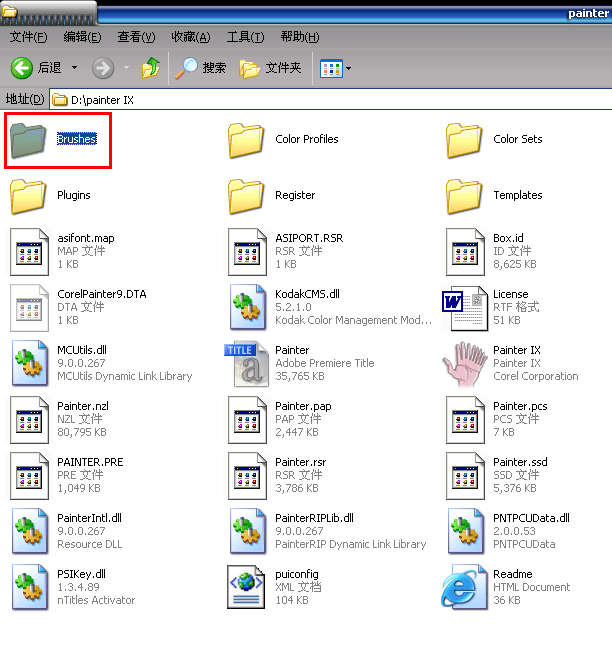Select the Box.id file icon

click(465, 252)
